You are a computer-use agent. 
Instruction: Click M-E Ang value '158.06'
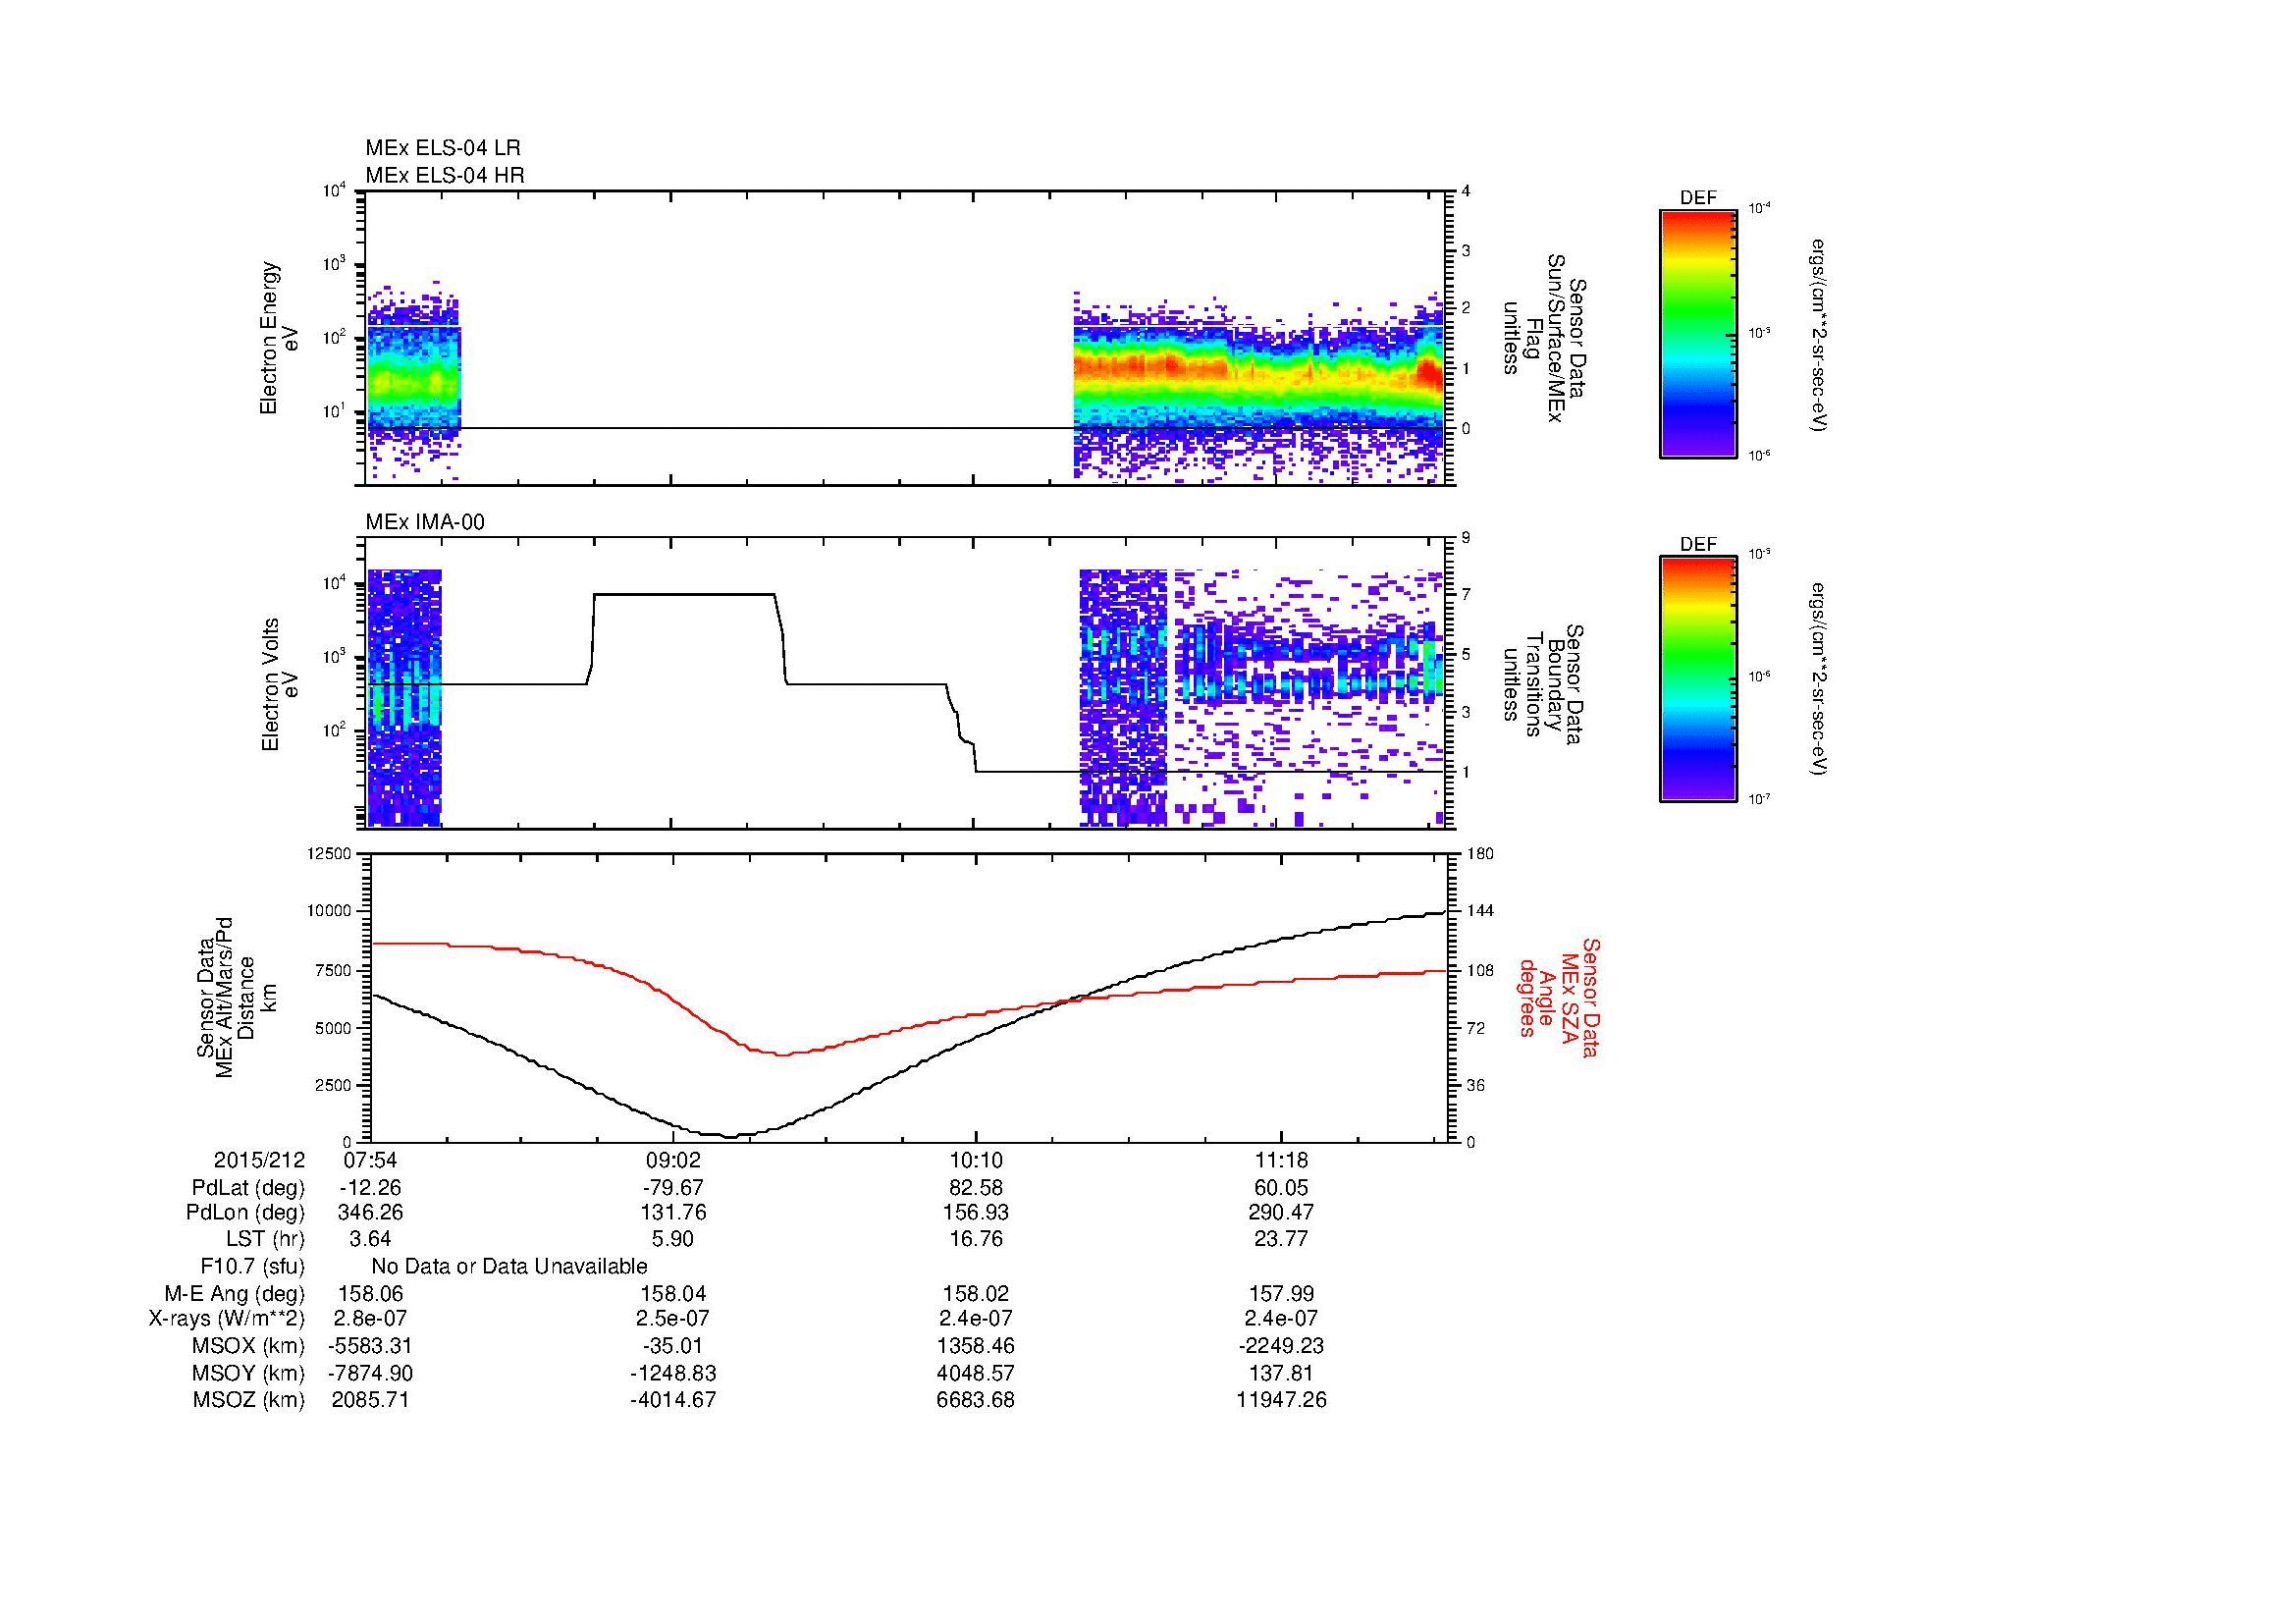(369, 1293)
